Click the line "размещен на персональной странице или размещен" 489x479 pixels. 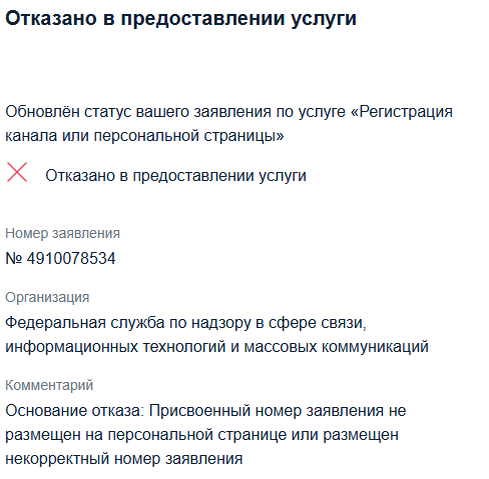[202, 435]
